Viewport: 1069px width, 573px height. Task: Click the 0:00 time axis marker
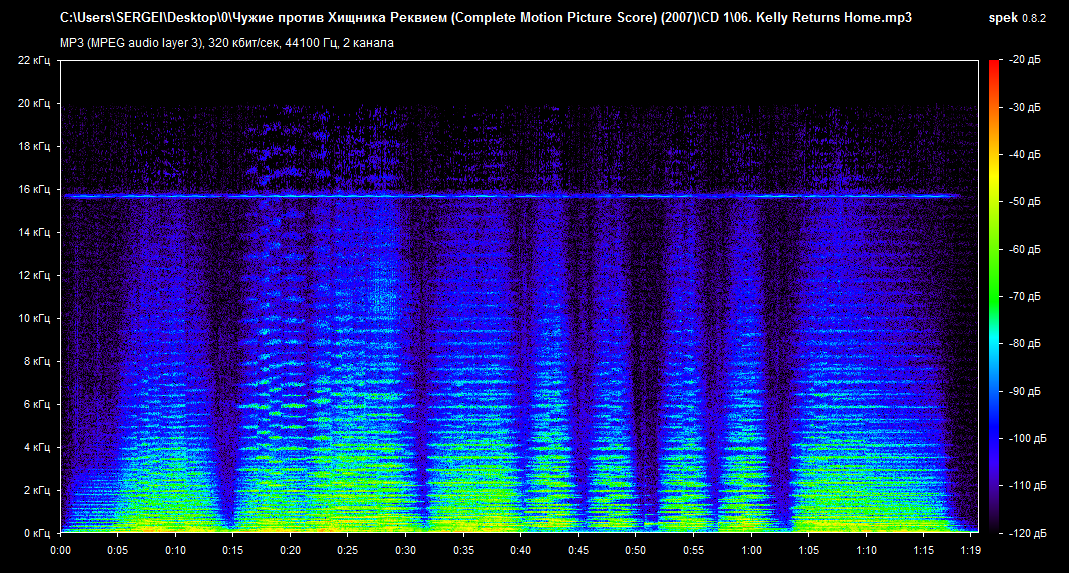coord(60,549)
